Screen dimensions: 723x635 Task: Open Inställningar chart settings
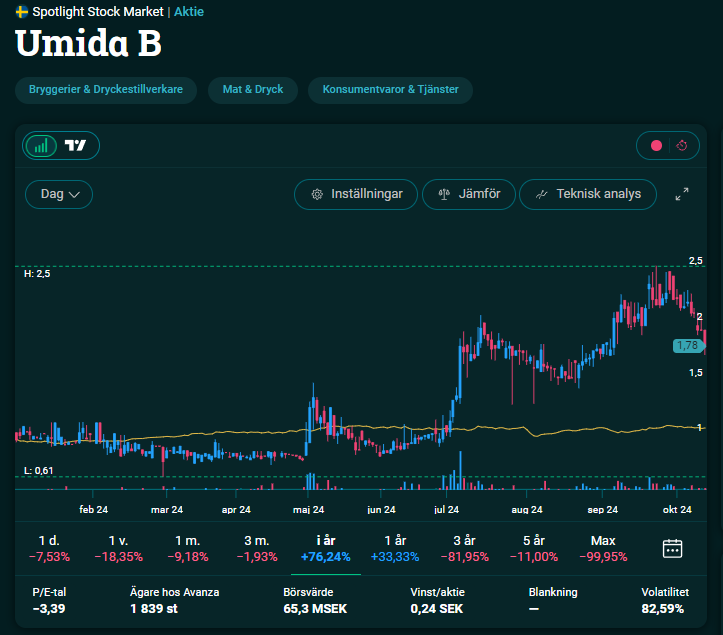tap(356, 194)
